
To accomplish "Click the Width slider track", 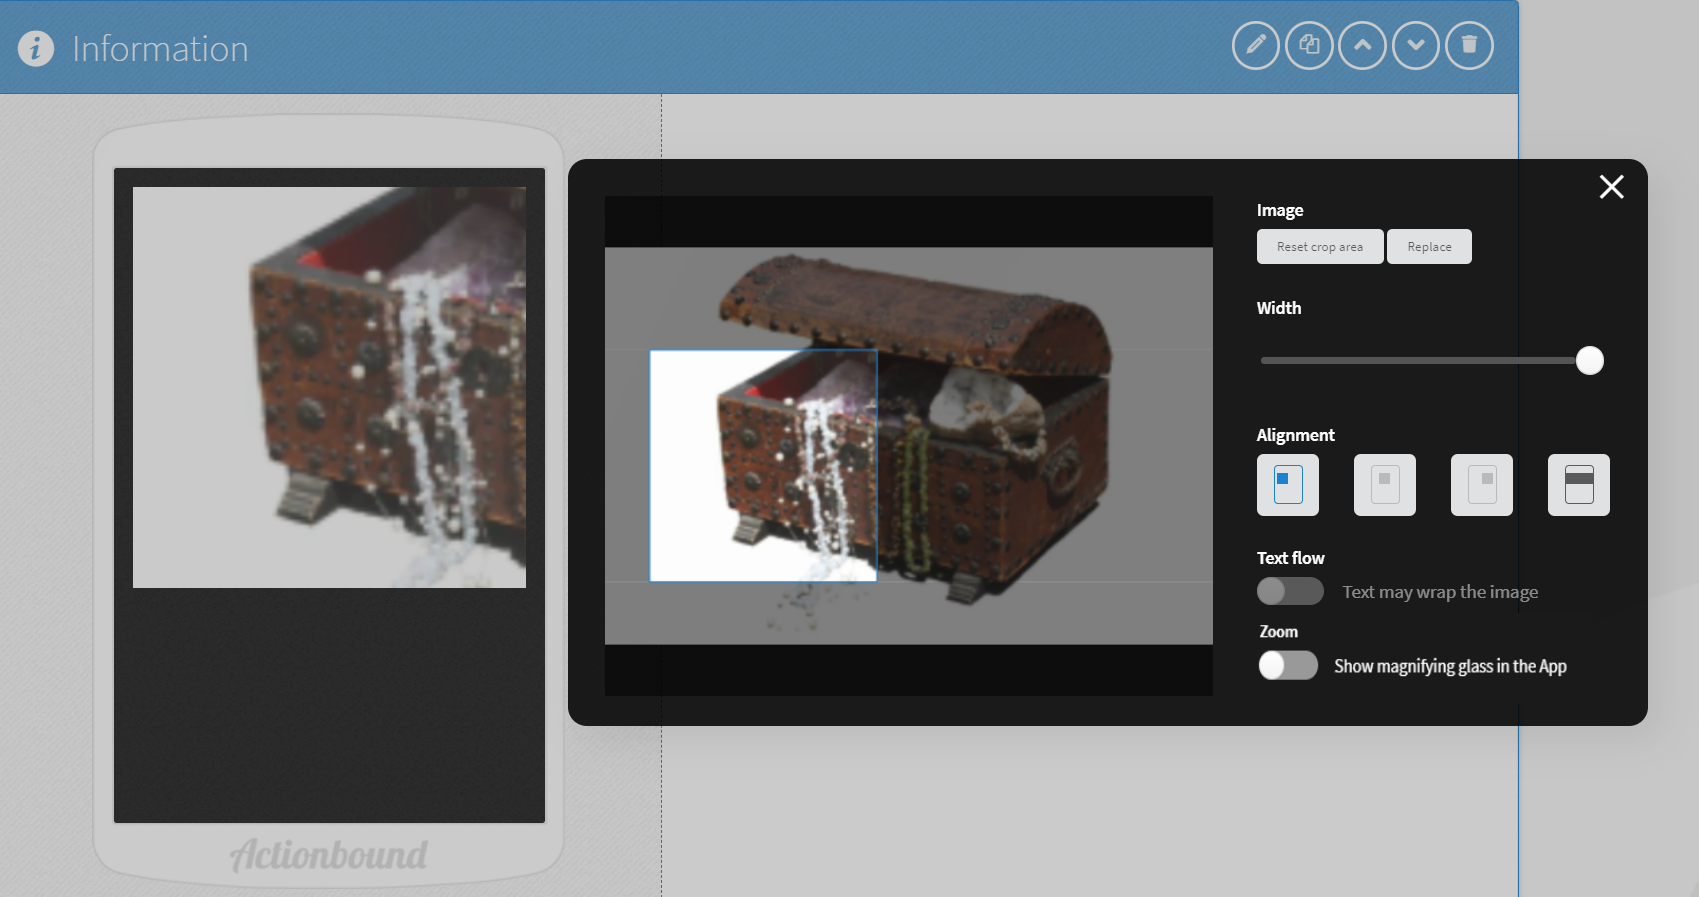I will pos(1425,360).
